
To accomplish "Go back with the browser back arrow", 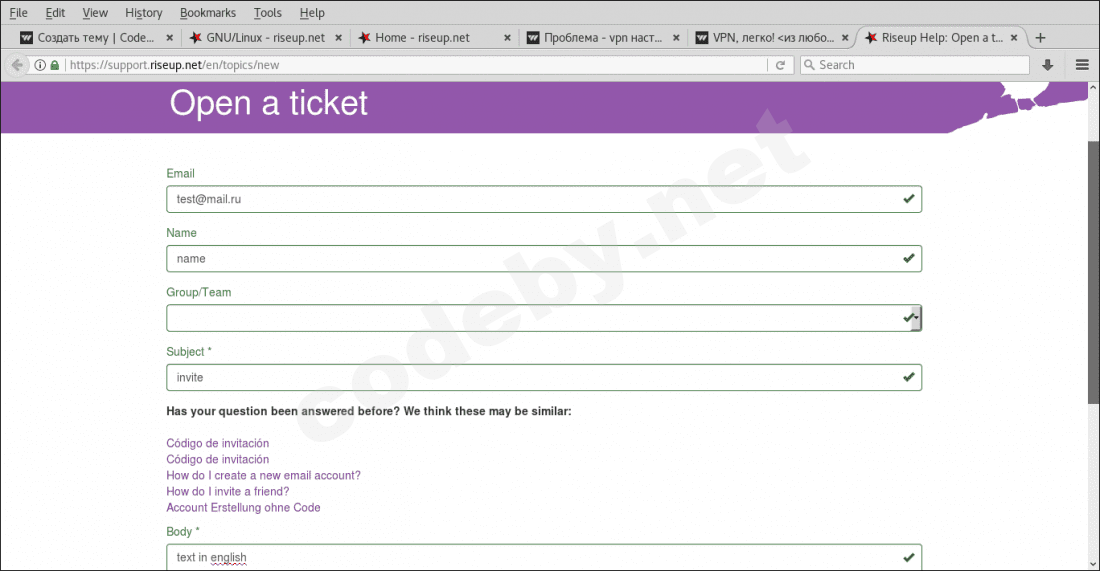I will (x=17, y=65).
